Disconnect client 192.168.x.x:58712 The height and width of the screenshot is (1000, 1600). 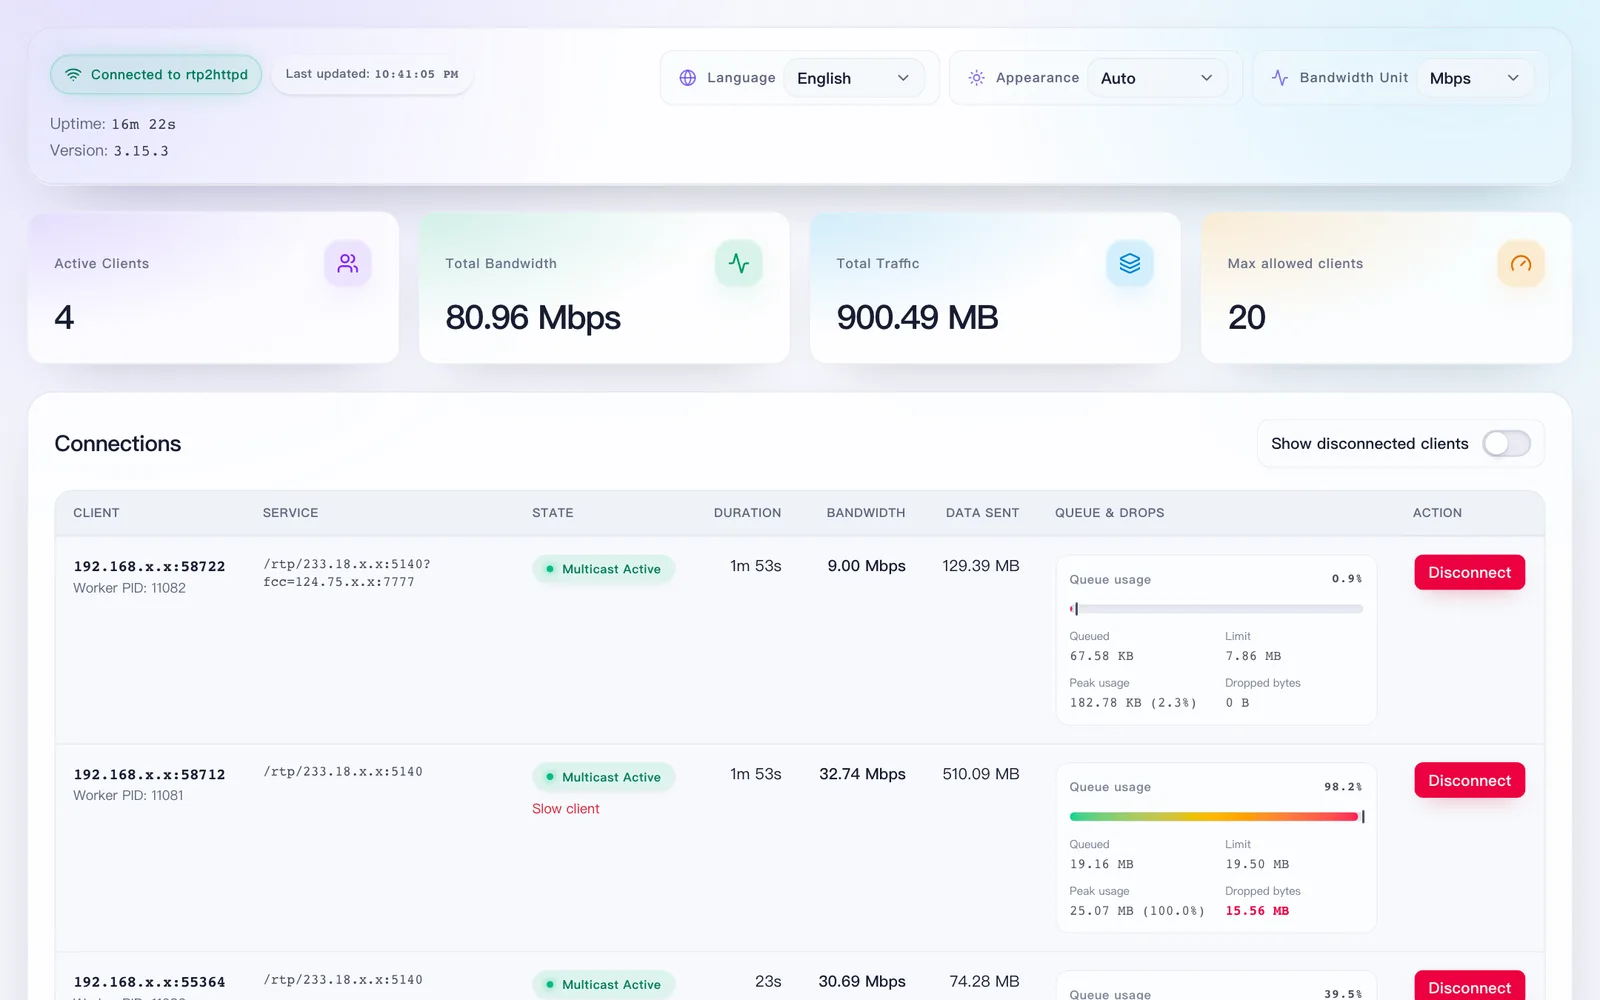(x=1469, y=780)
